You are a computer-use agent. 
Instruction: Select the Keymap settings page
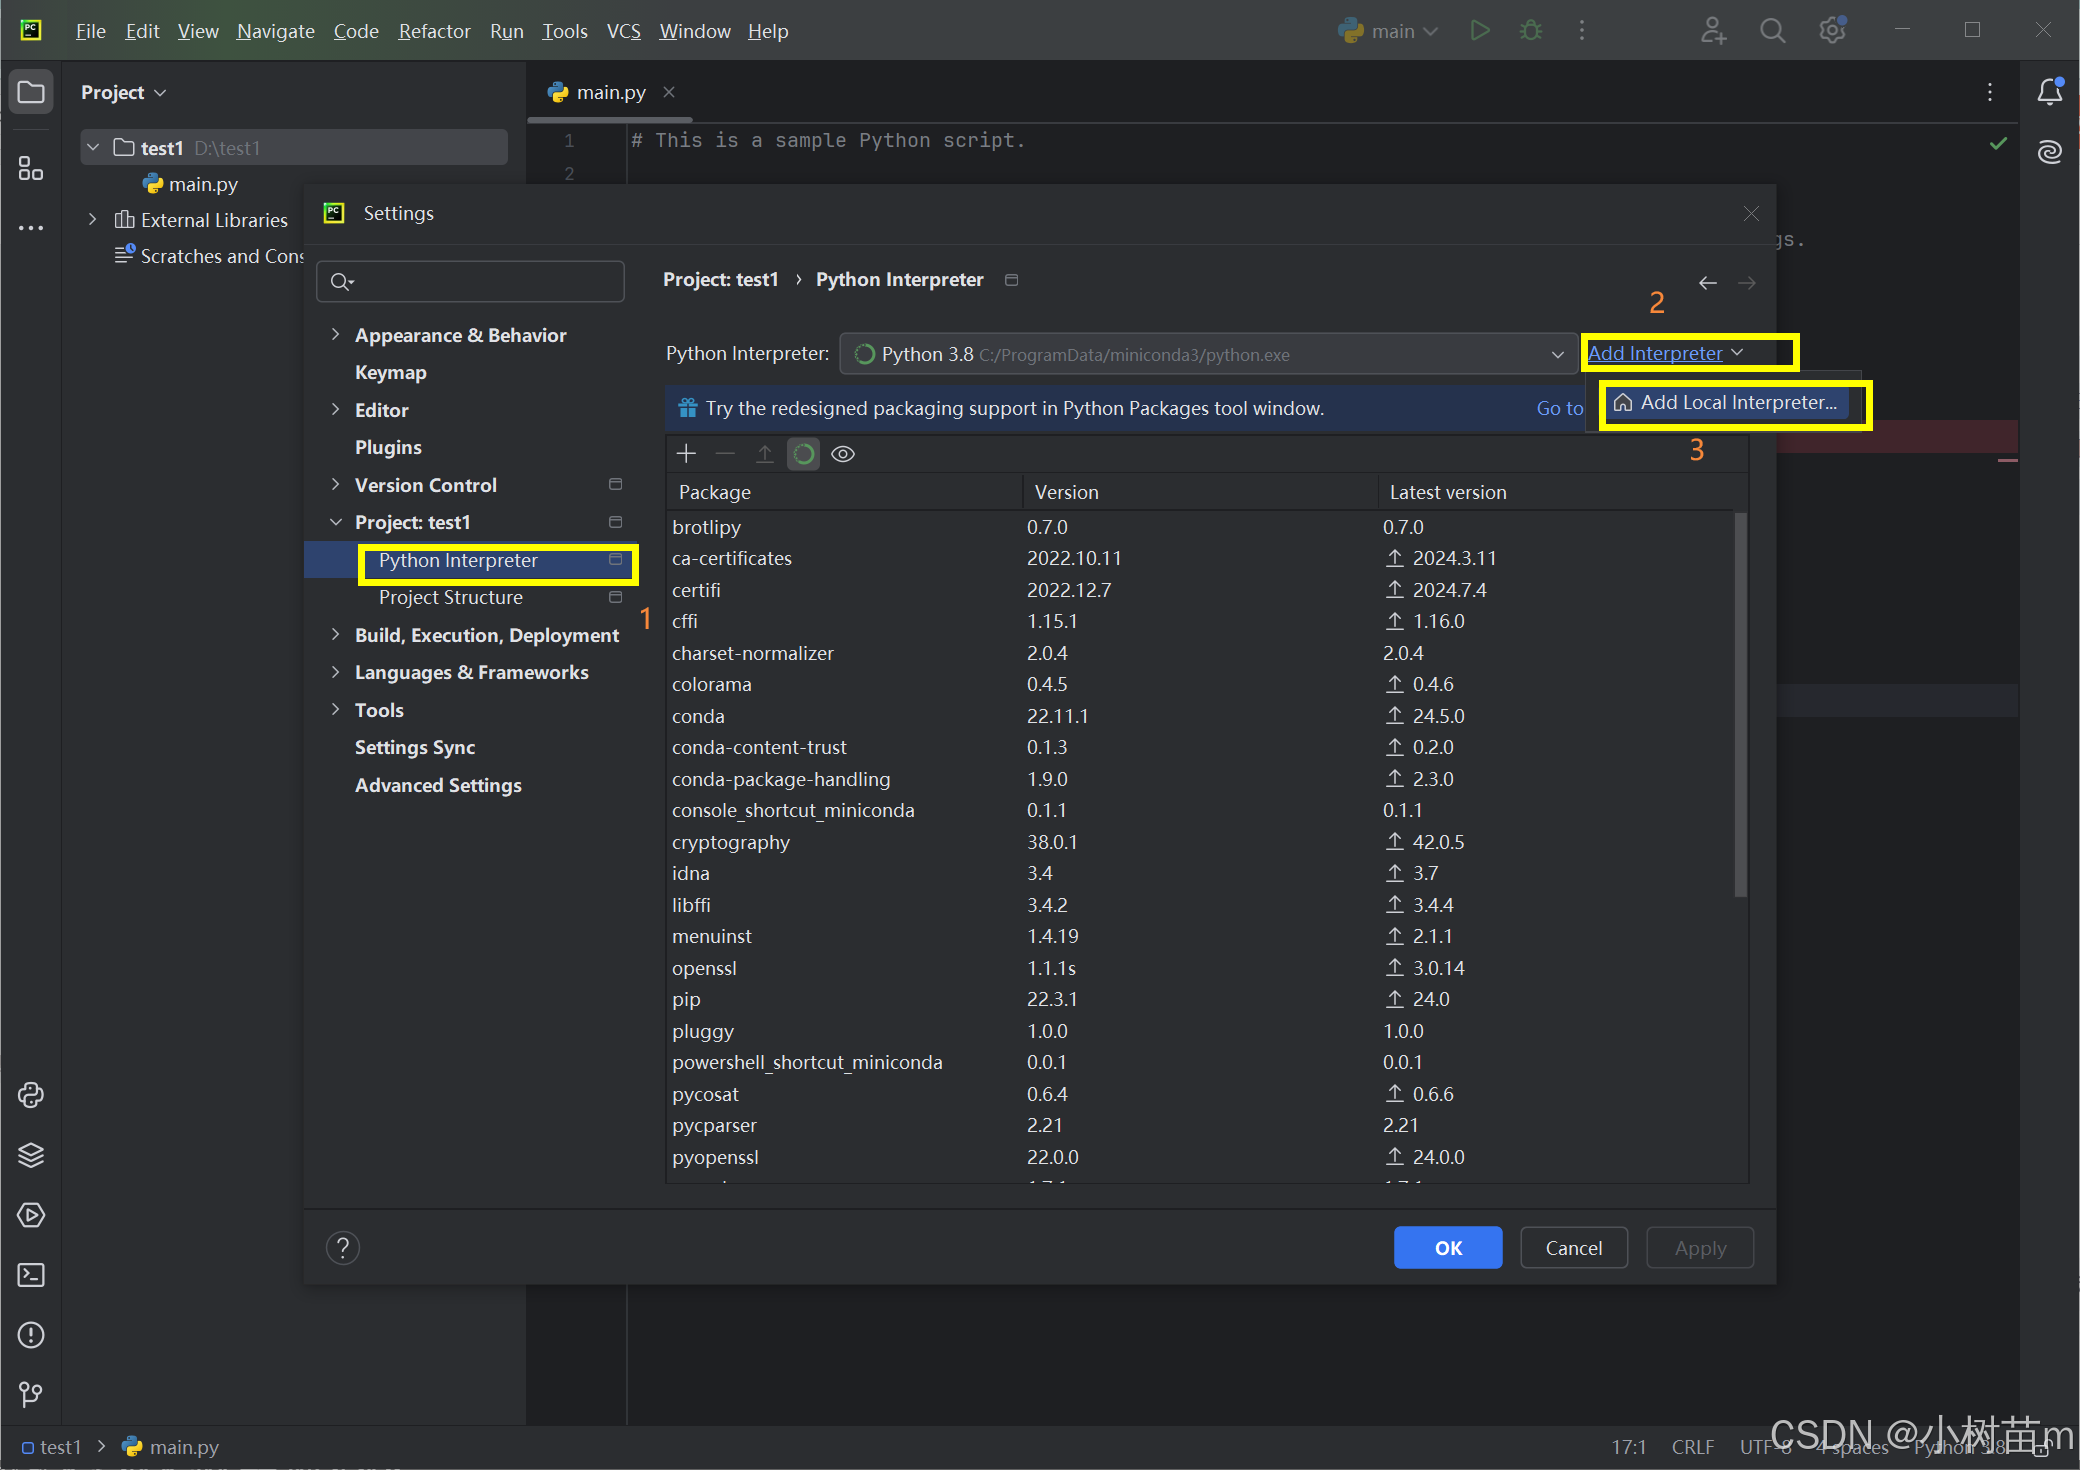tap(391, 372)
